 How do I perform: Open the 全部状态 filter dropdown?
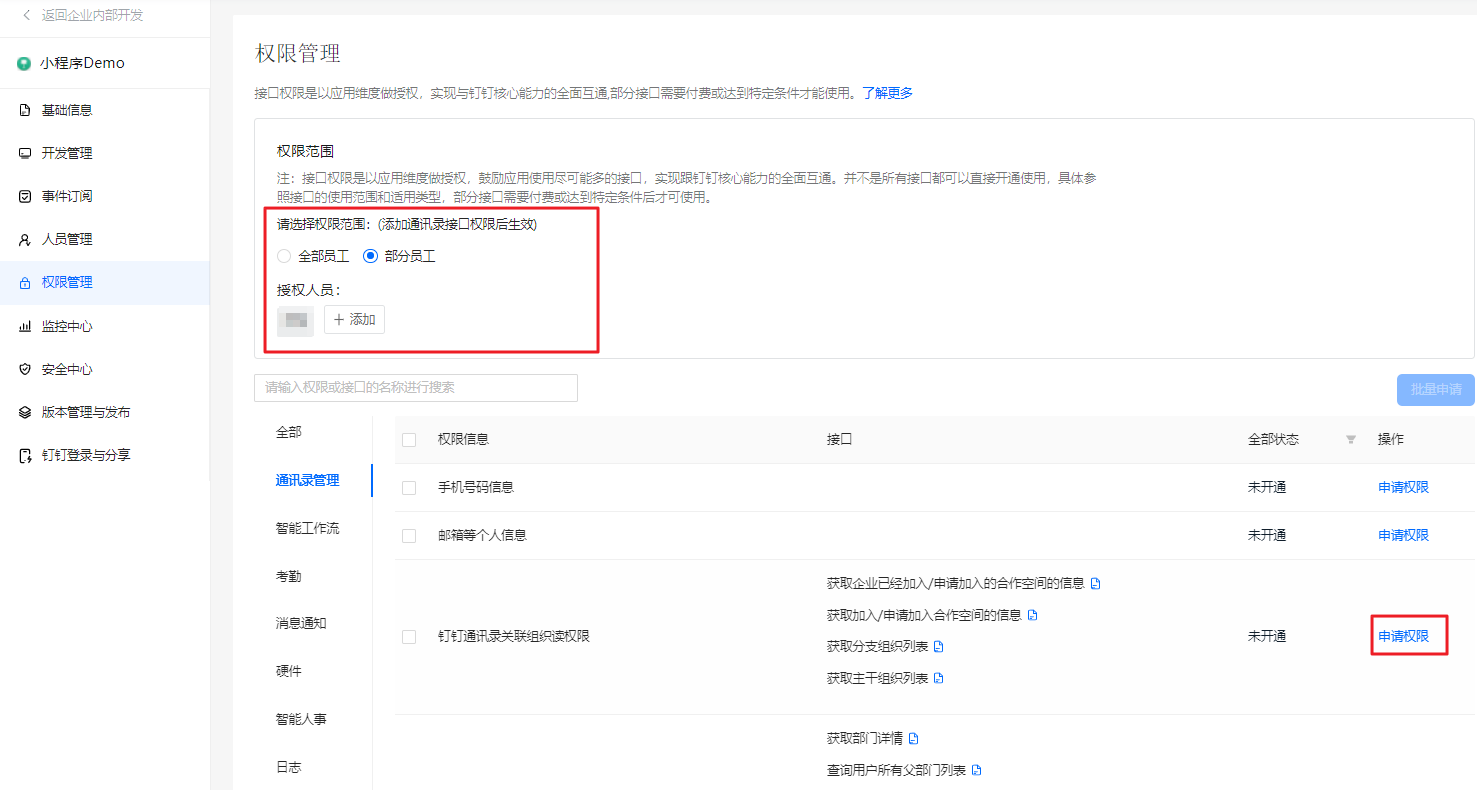pyautogui.click(x=1351, y=439)
